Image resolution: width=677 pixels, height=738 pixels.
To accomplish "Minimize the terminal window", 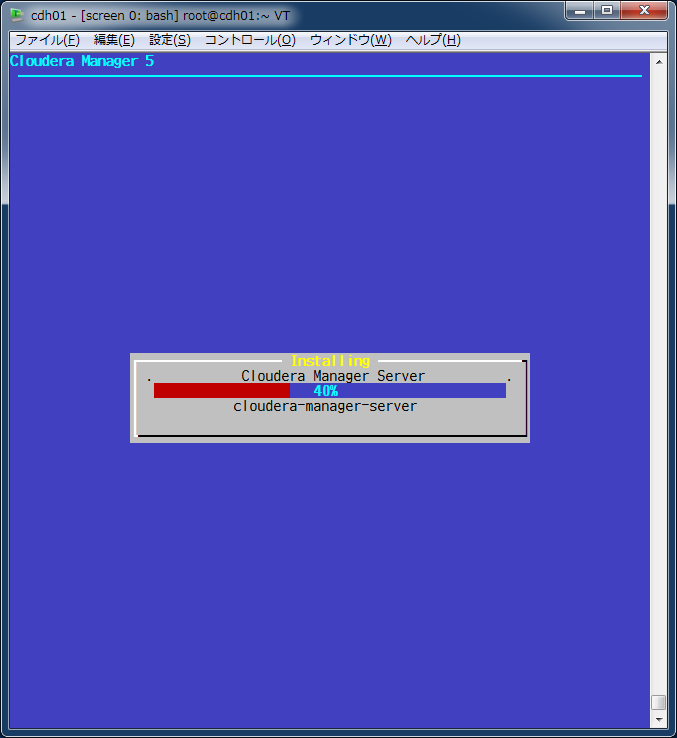I will pyautogui.click(x=580, y=10).
